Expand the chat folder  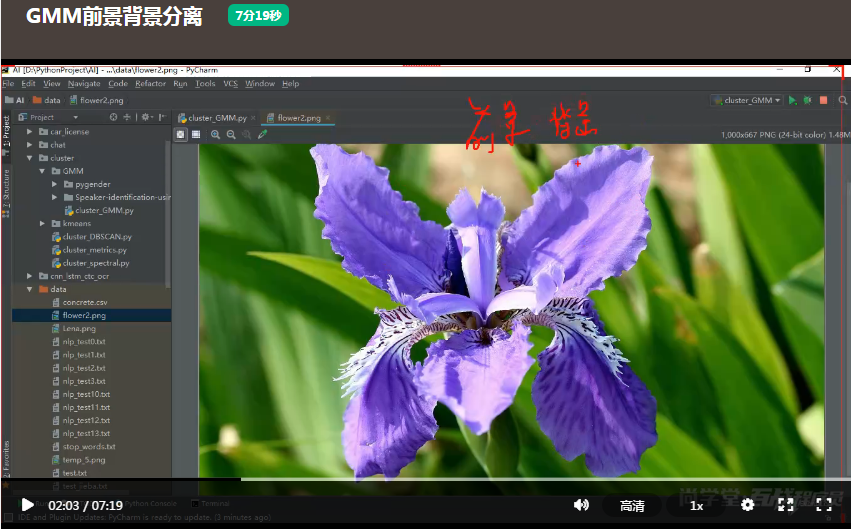[x=29, y=145]
